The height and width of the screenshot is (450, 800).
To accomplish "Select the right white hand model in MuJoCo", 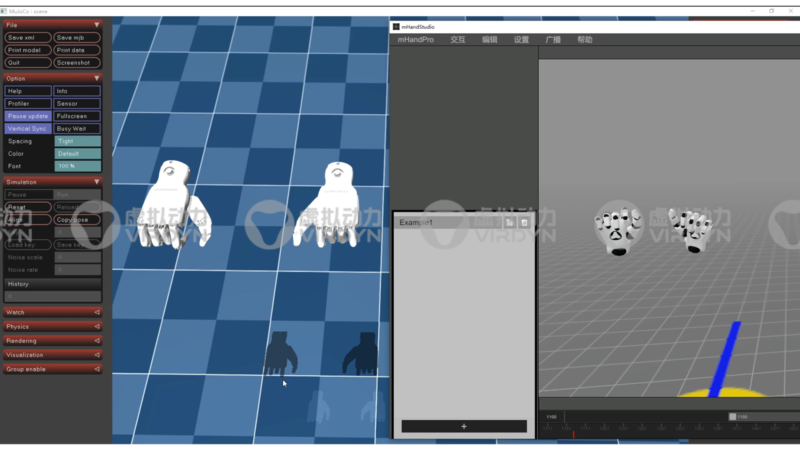I will 339,205.
